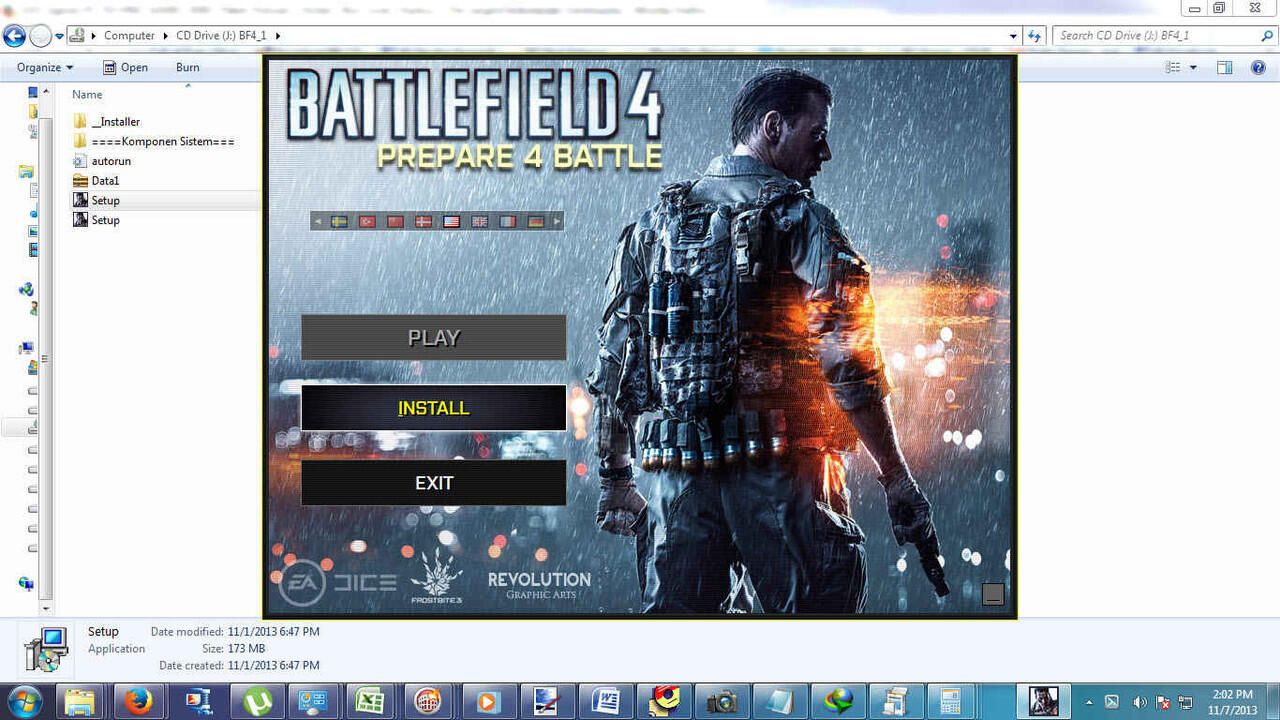Viewport: 1280px width, 720px height.
Task: Open uTorrent from the taskbar
Action: coord(258,702)
